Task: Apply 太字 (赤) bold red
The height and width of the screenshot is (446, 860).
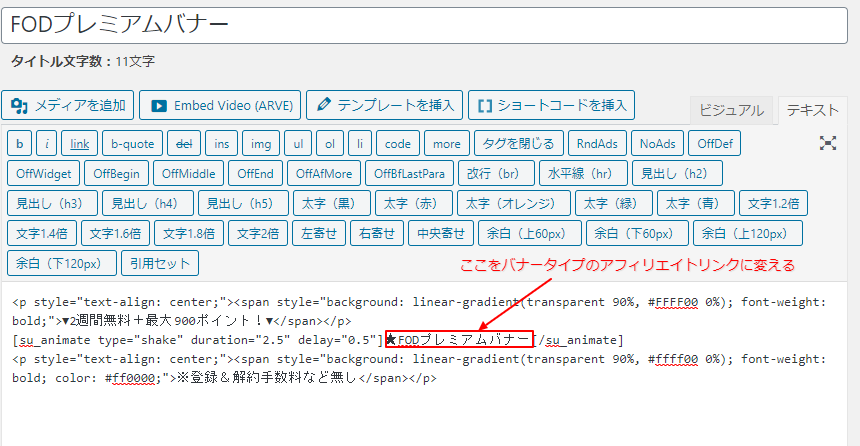Action: 414,204
